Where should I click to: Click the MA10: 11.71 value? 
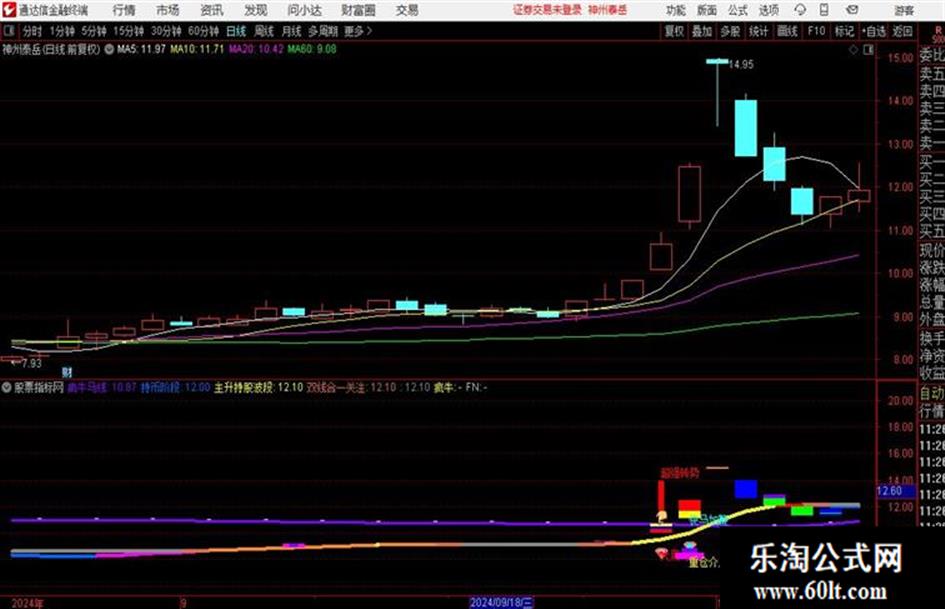pos(197,49)
